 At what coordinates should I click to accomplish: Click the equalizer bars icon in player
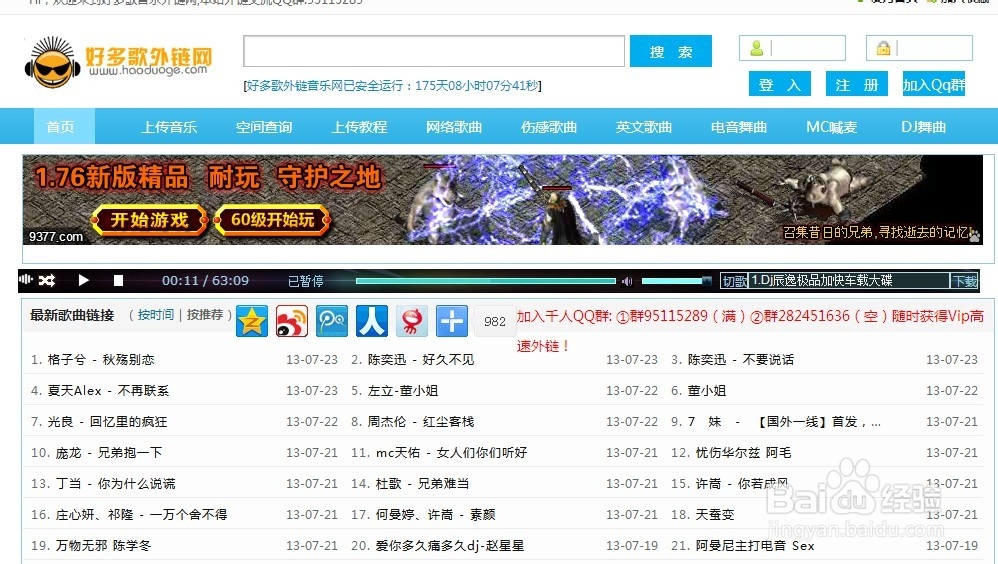(x=25, y=279)
